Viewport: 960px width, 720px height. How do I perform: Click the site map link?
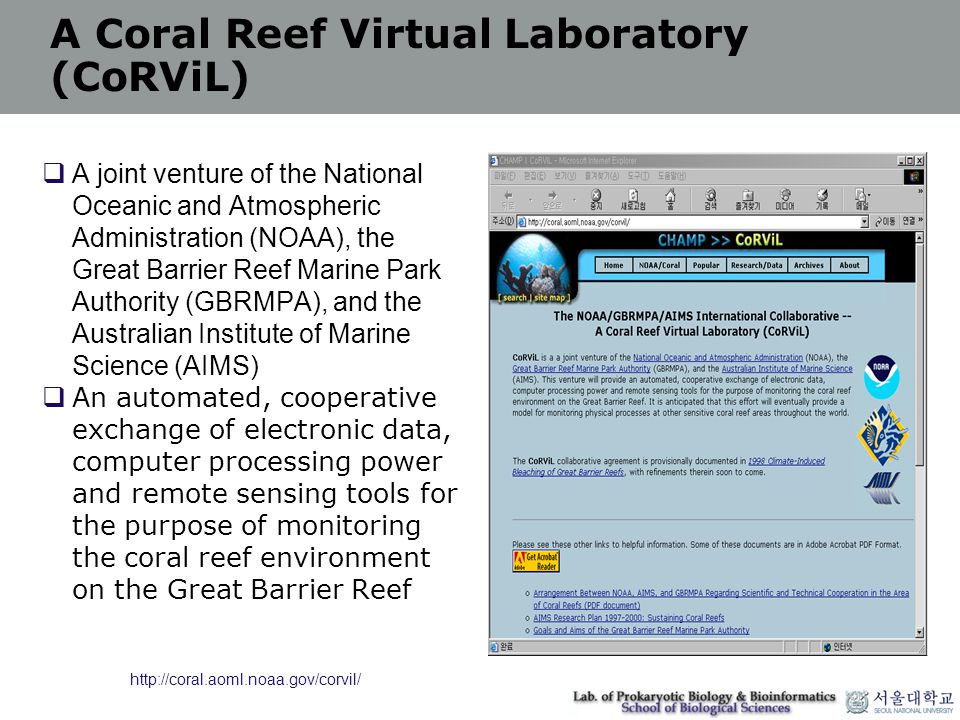point(550,298)
